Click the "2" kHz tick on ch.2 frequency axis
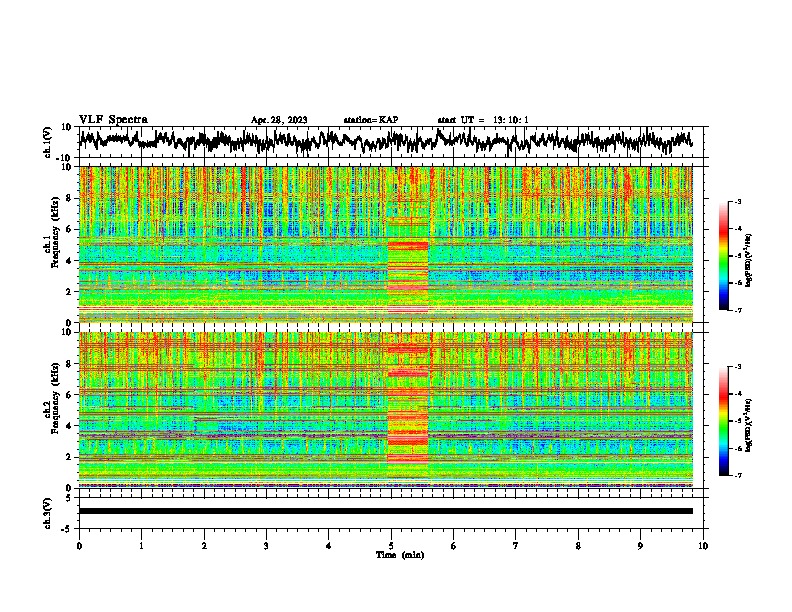This screenshot has width=792, height=612. 70,457
